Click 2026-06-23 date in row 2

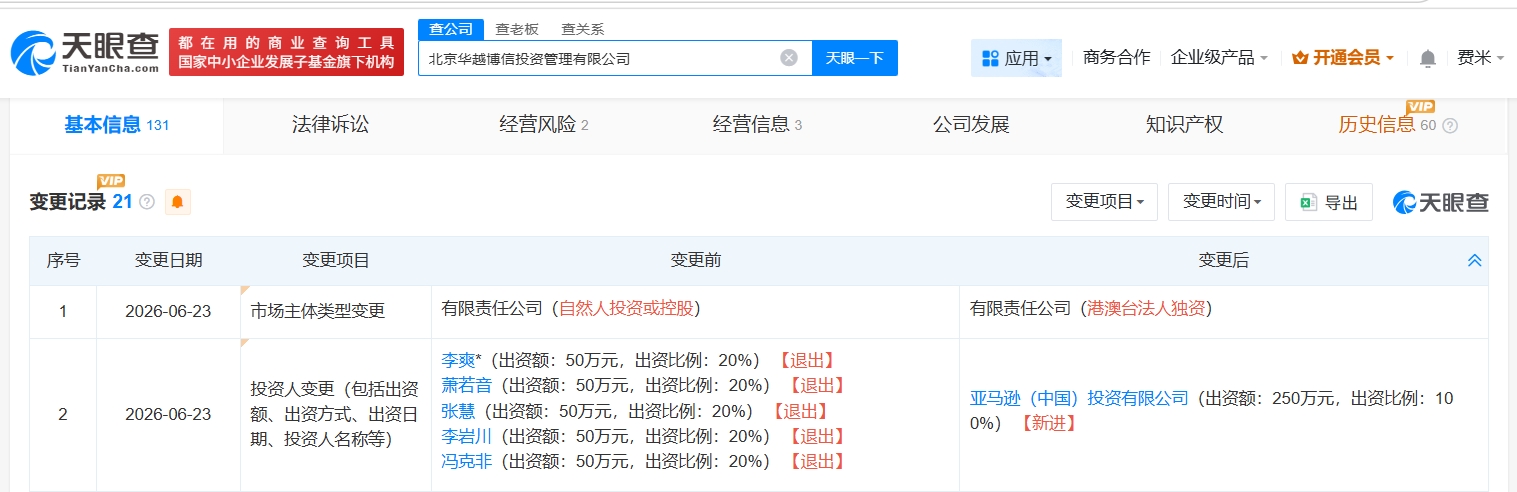tap(168, 414)
